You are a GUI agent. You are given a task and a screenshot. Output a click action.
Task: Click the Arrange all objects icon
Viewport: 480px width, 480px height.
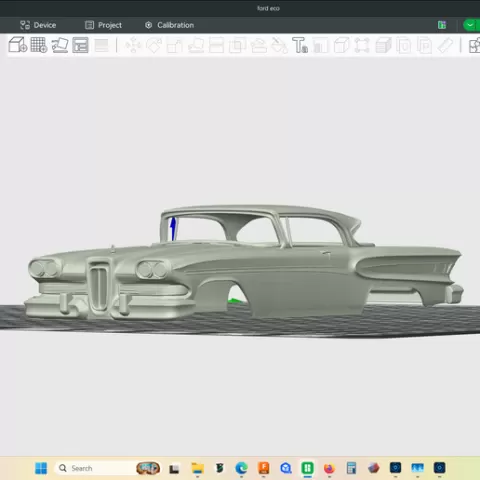coord(80,45)
